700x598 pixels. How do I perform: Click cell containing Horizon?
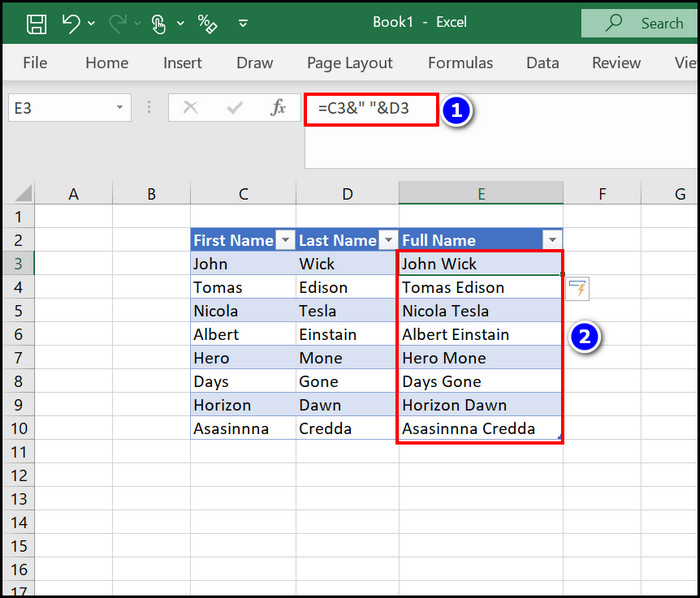click(x=243, y=405)
